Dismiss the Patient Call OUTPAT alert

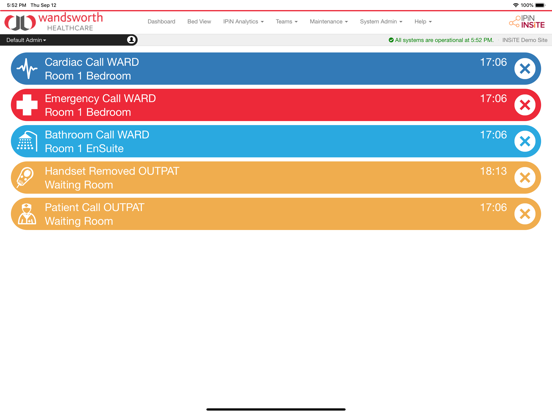[x=525, y=214]
